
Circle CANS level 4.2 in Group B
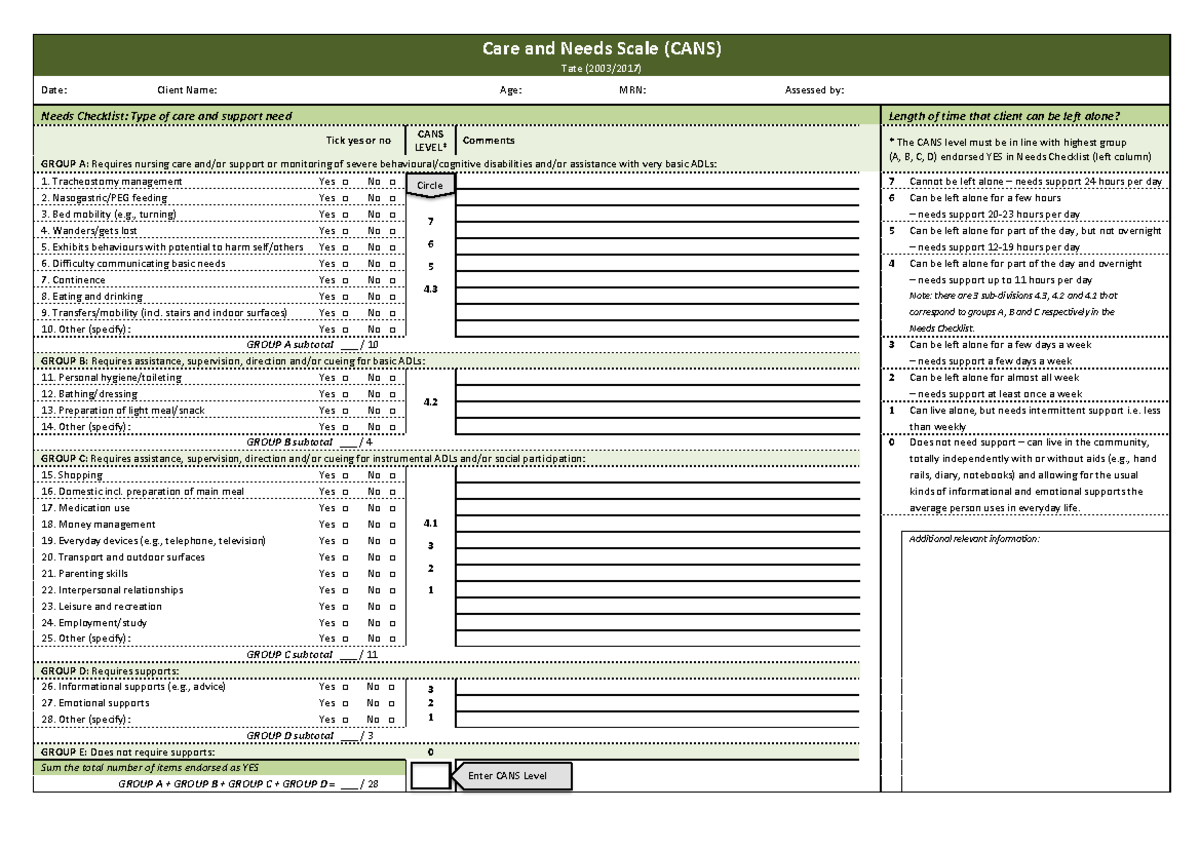pos(432,399)
